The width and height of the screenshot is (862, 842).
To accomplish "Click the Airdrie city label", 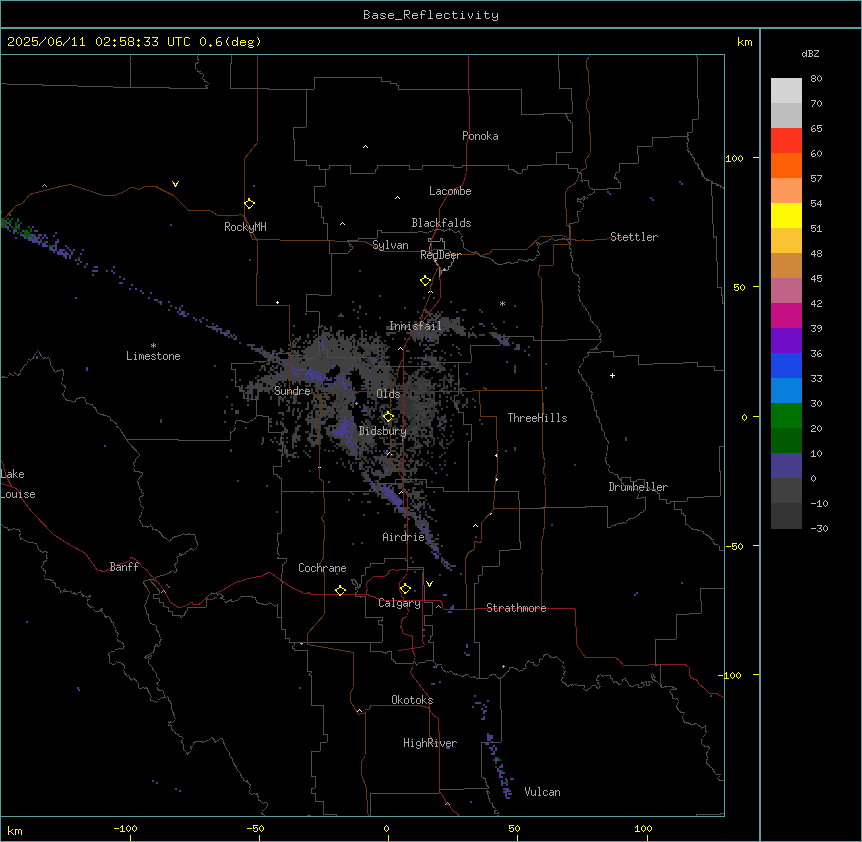I will (x=404, y=537).
